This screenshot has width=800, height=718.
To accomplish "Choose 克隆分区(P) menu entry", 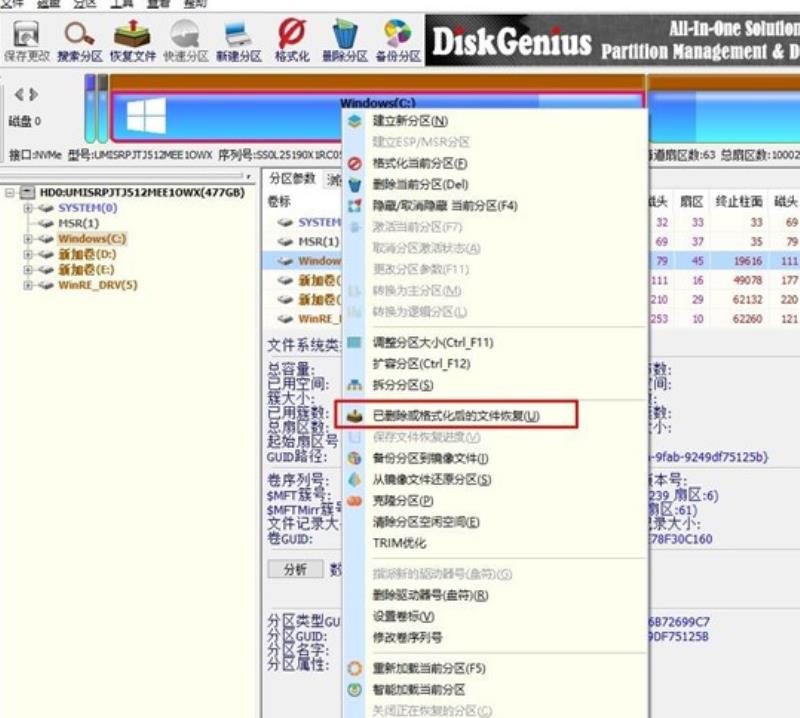I will [x=403, y=501].
